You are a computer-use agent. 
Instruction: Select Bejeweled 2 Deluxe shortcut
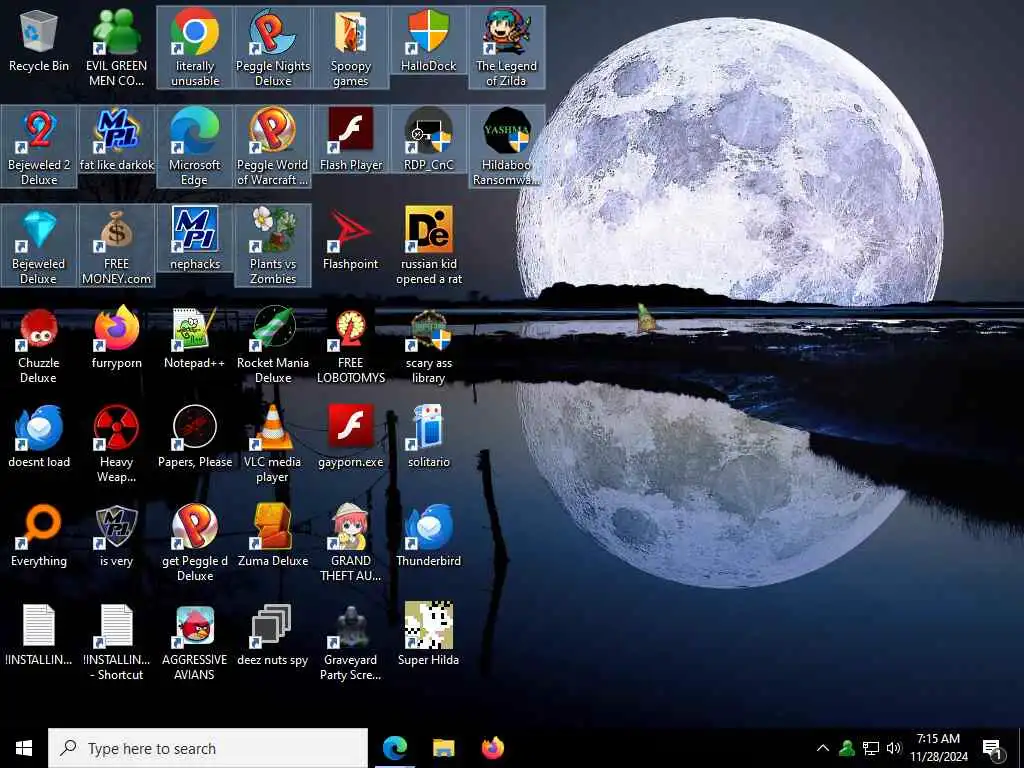[39, 146]
